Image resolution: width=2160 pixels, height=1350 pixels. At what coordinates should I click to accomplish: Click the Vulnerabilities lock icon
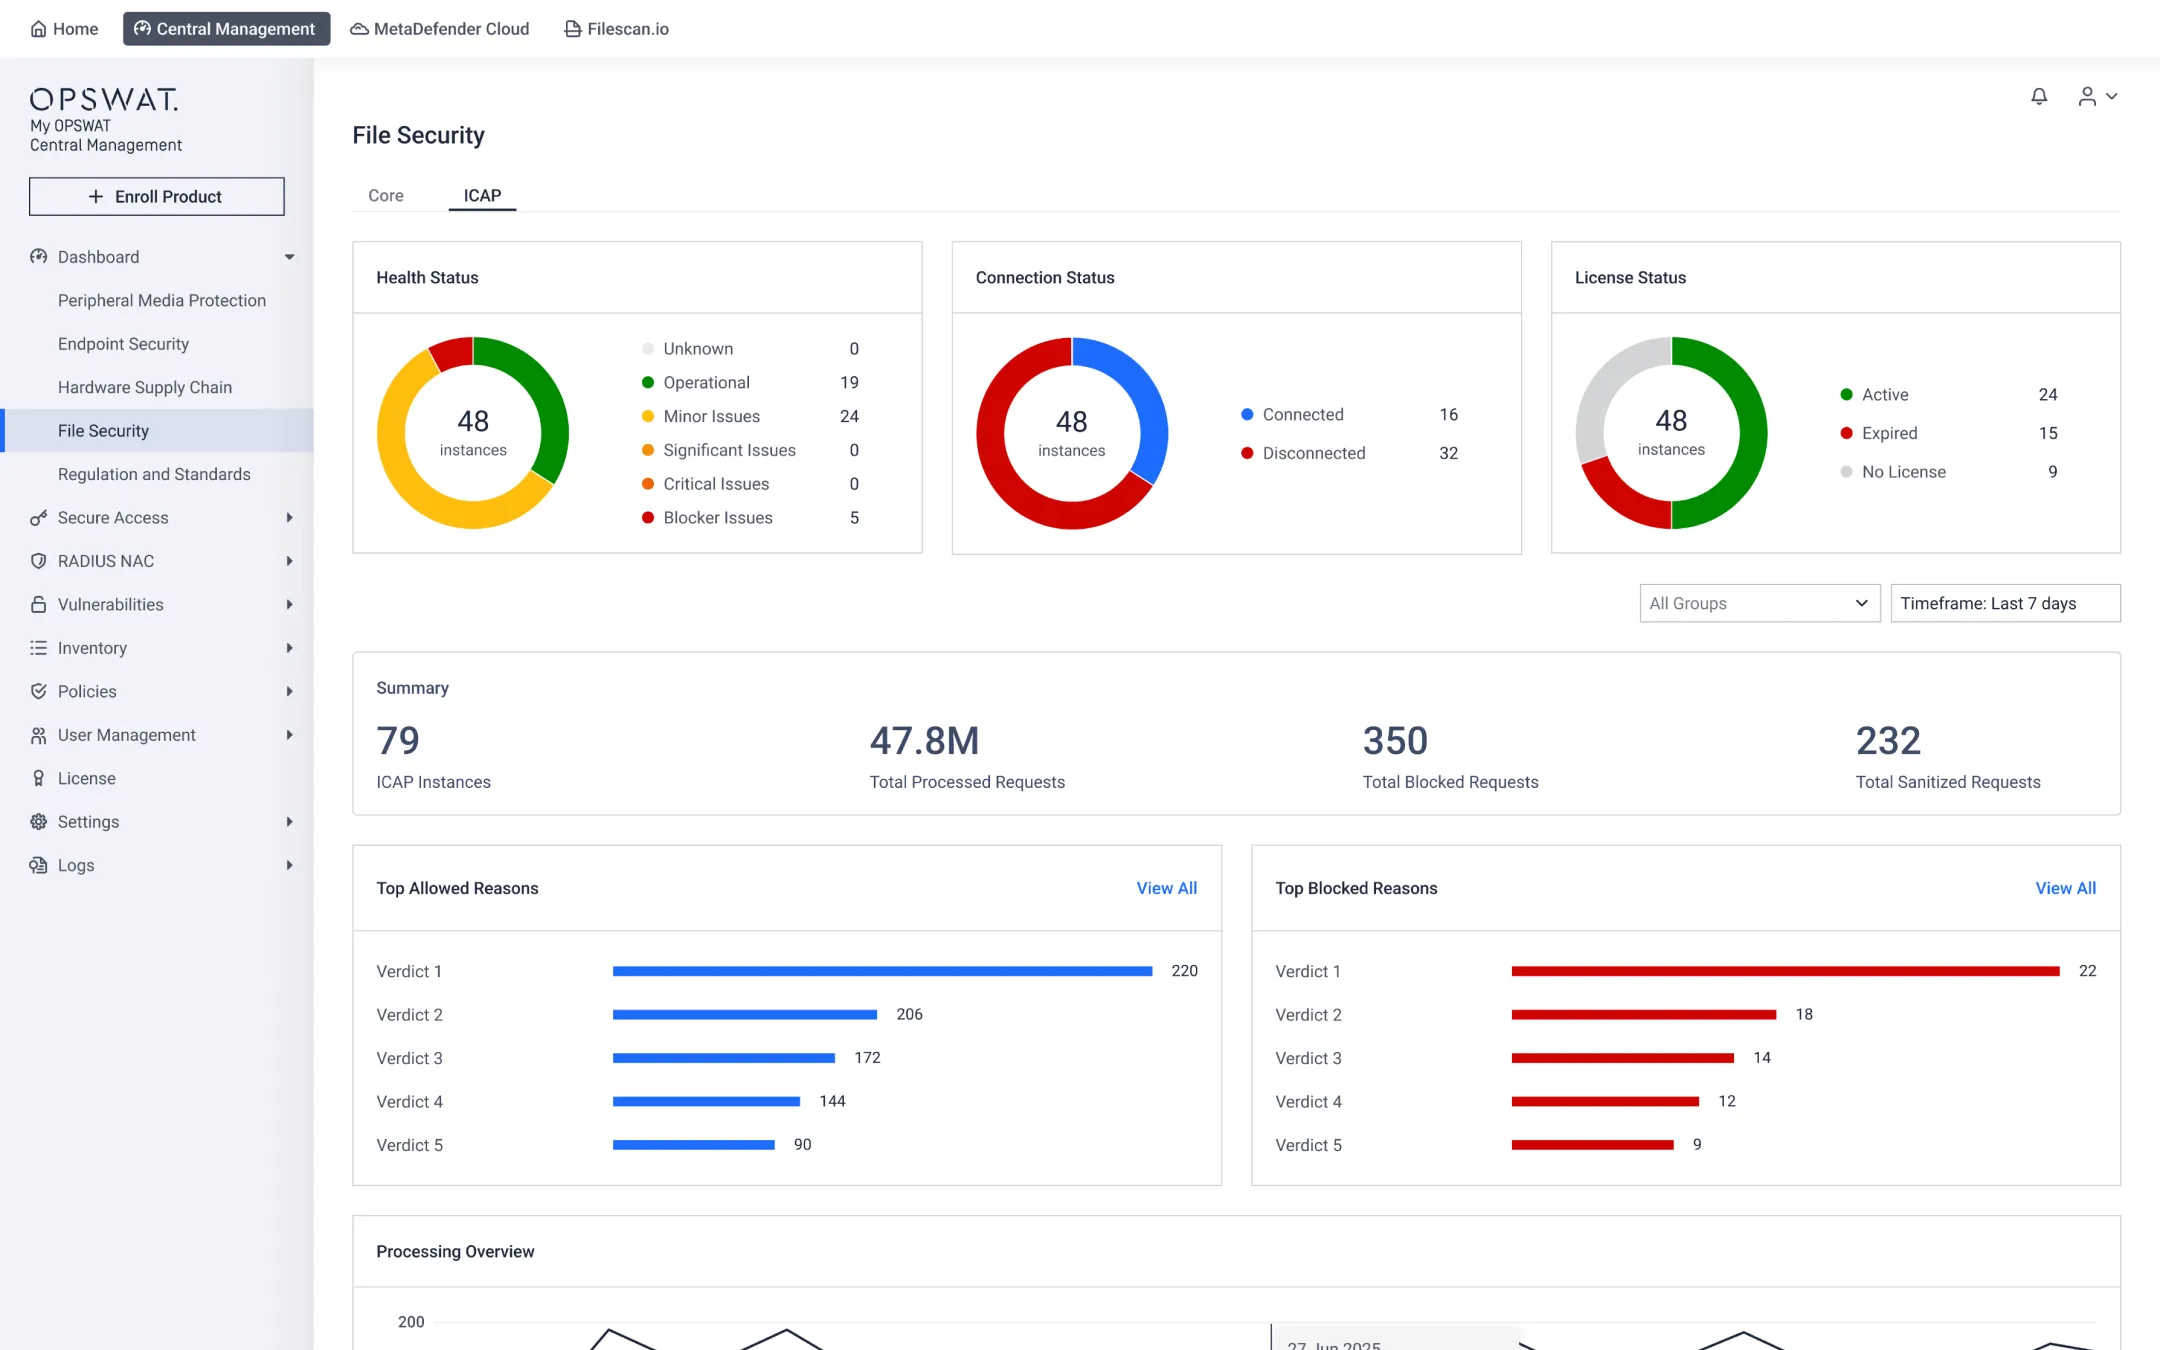[x=38, y=604]
